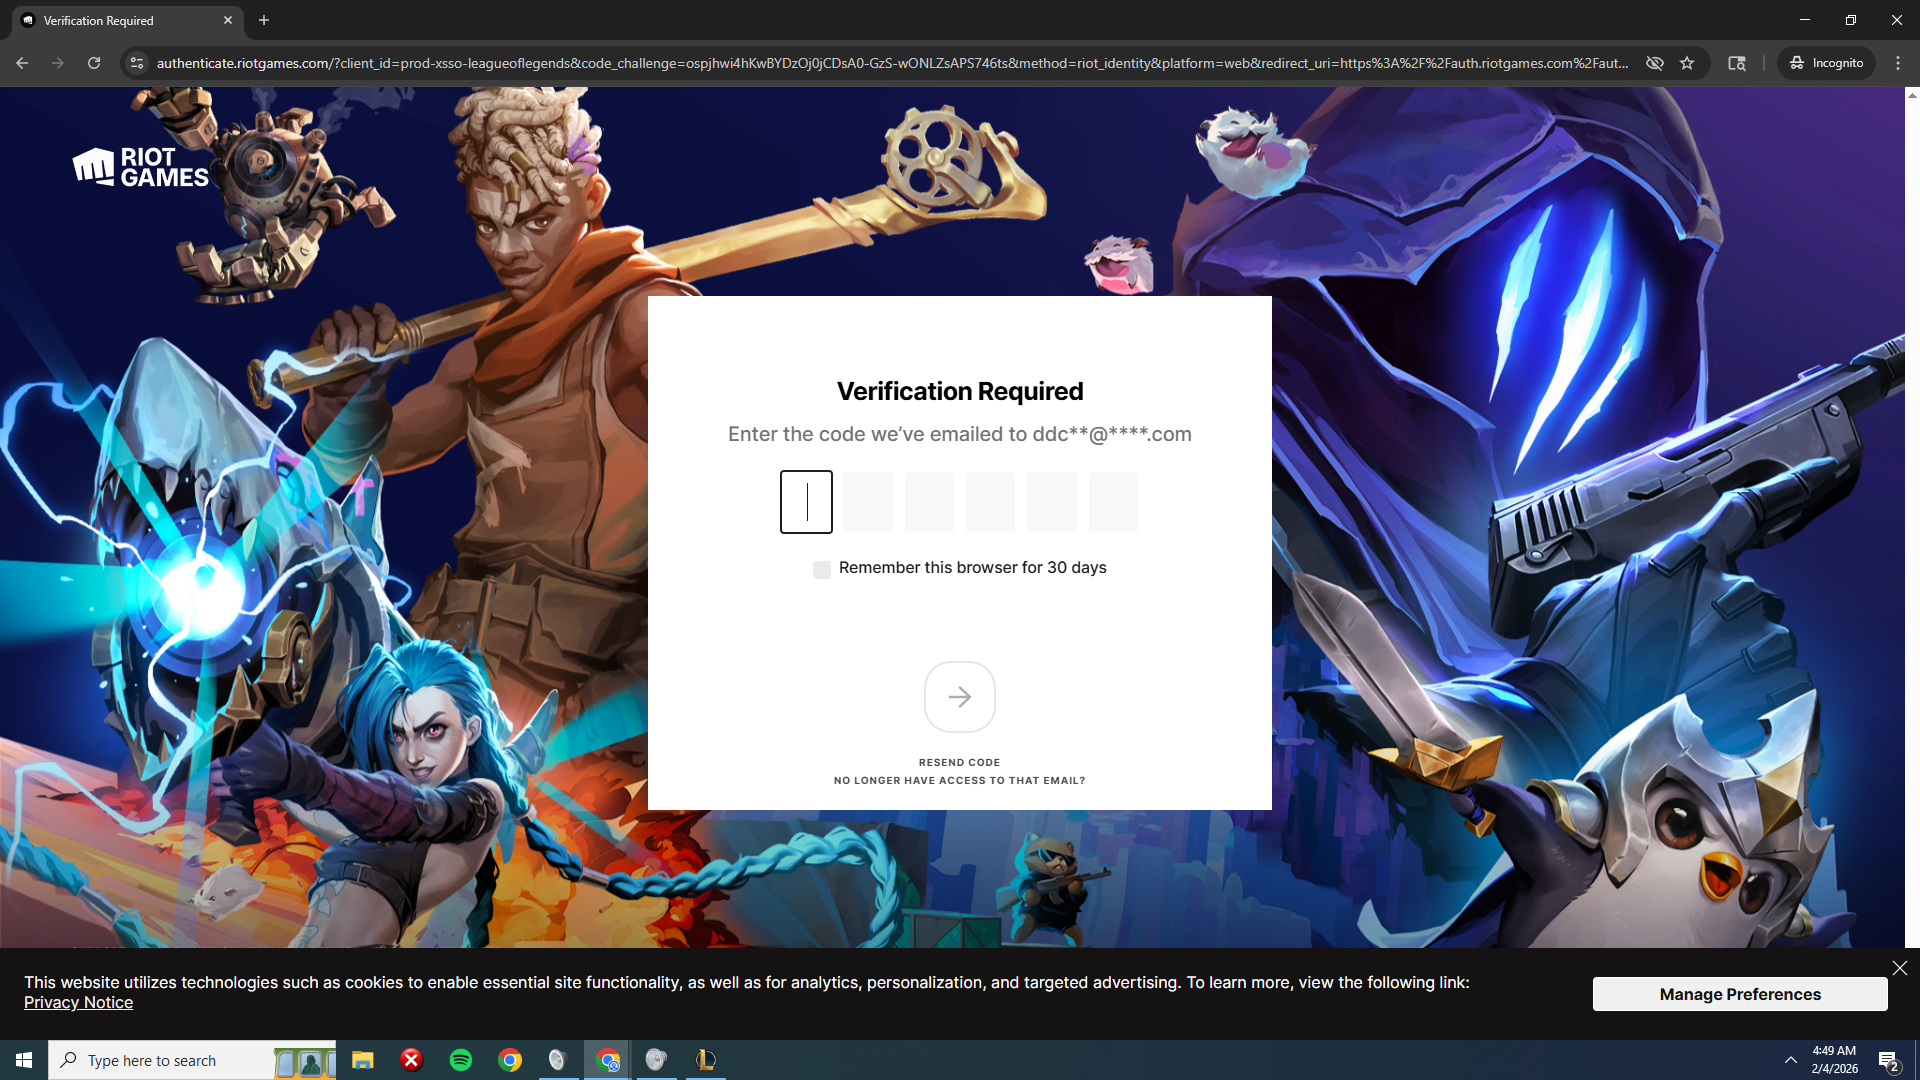This screenshot has width=1920, height=1080.
Task: Open the tab search icon
Action: [x=1737, y=63]
